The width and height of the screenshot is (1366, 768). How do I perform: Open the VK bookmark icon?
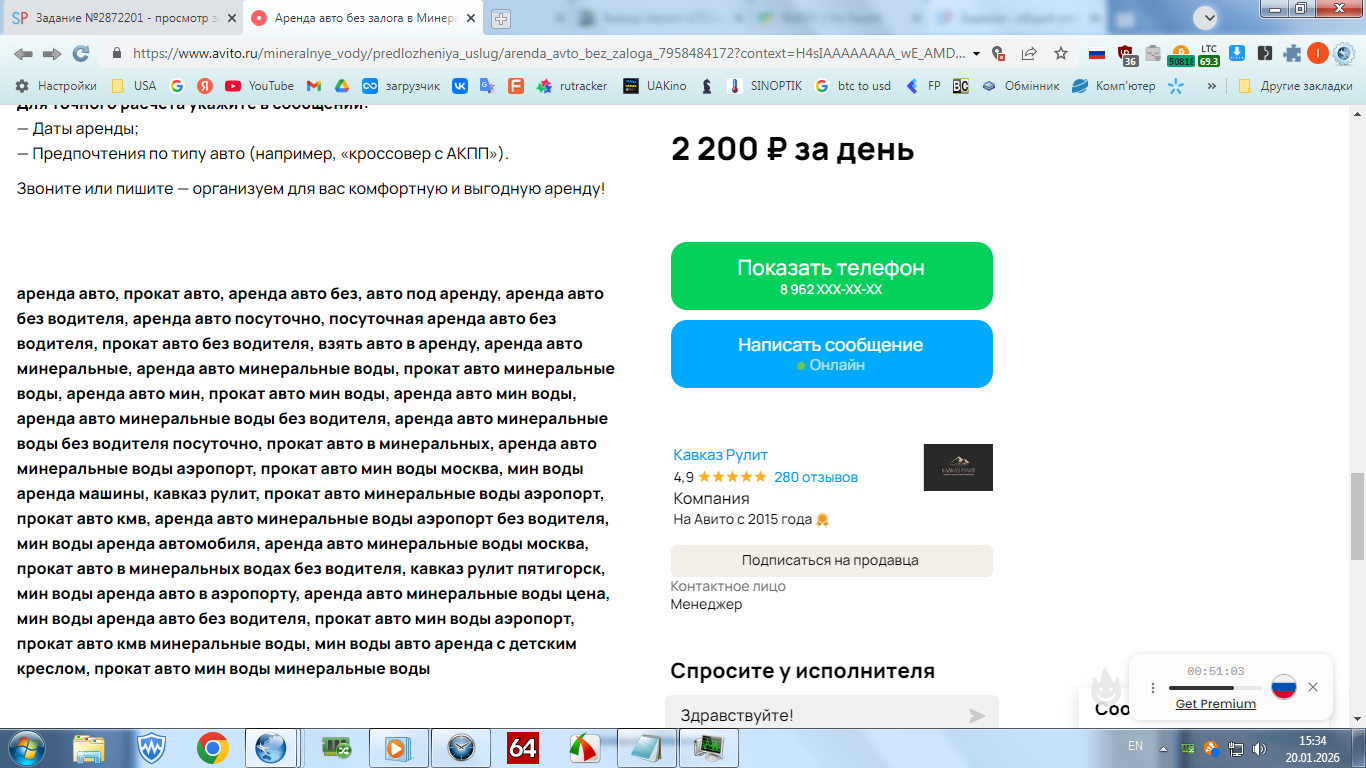coord(460,86)
